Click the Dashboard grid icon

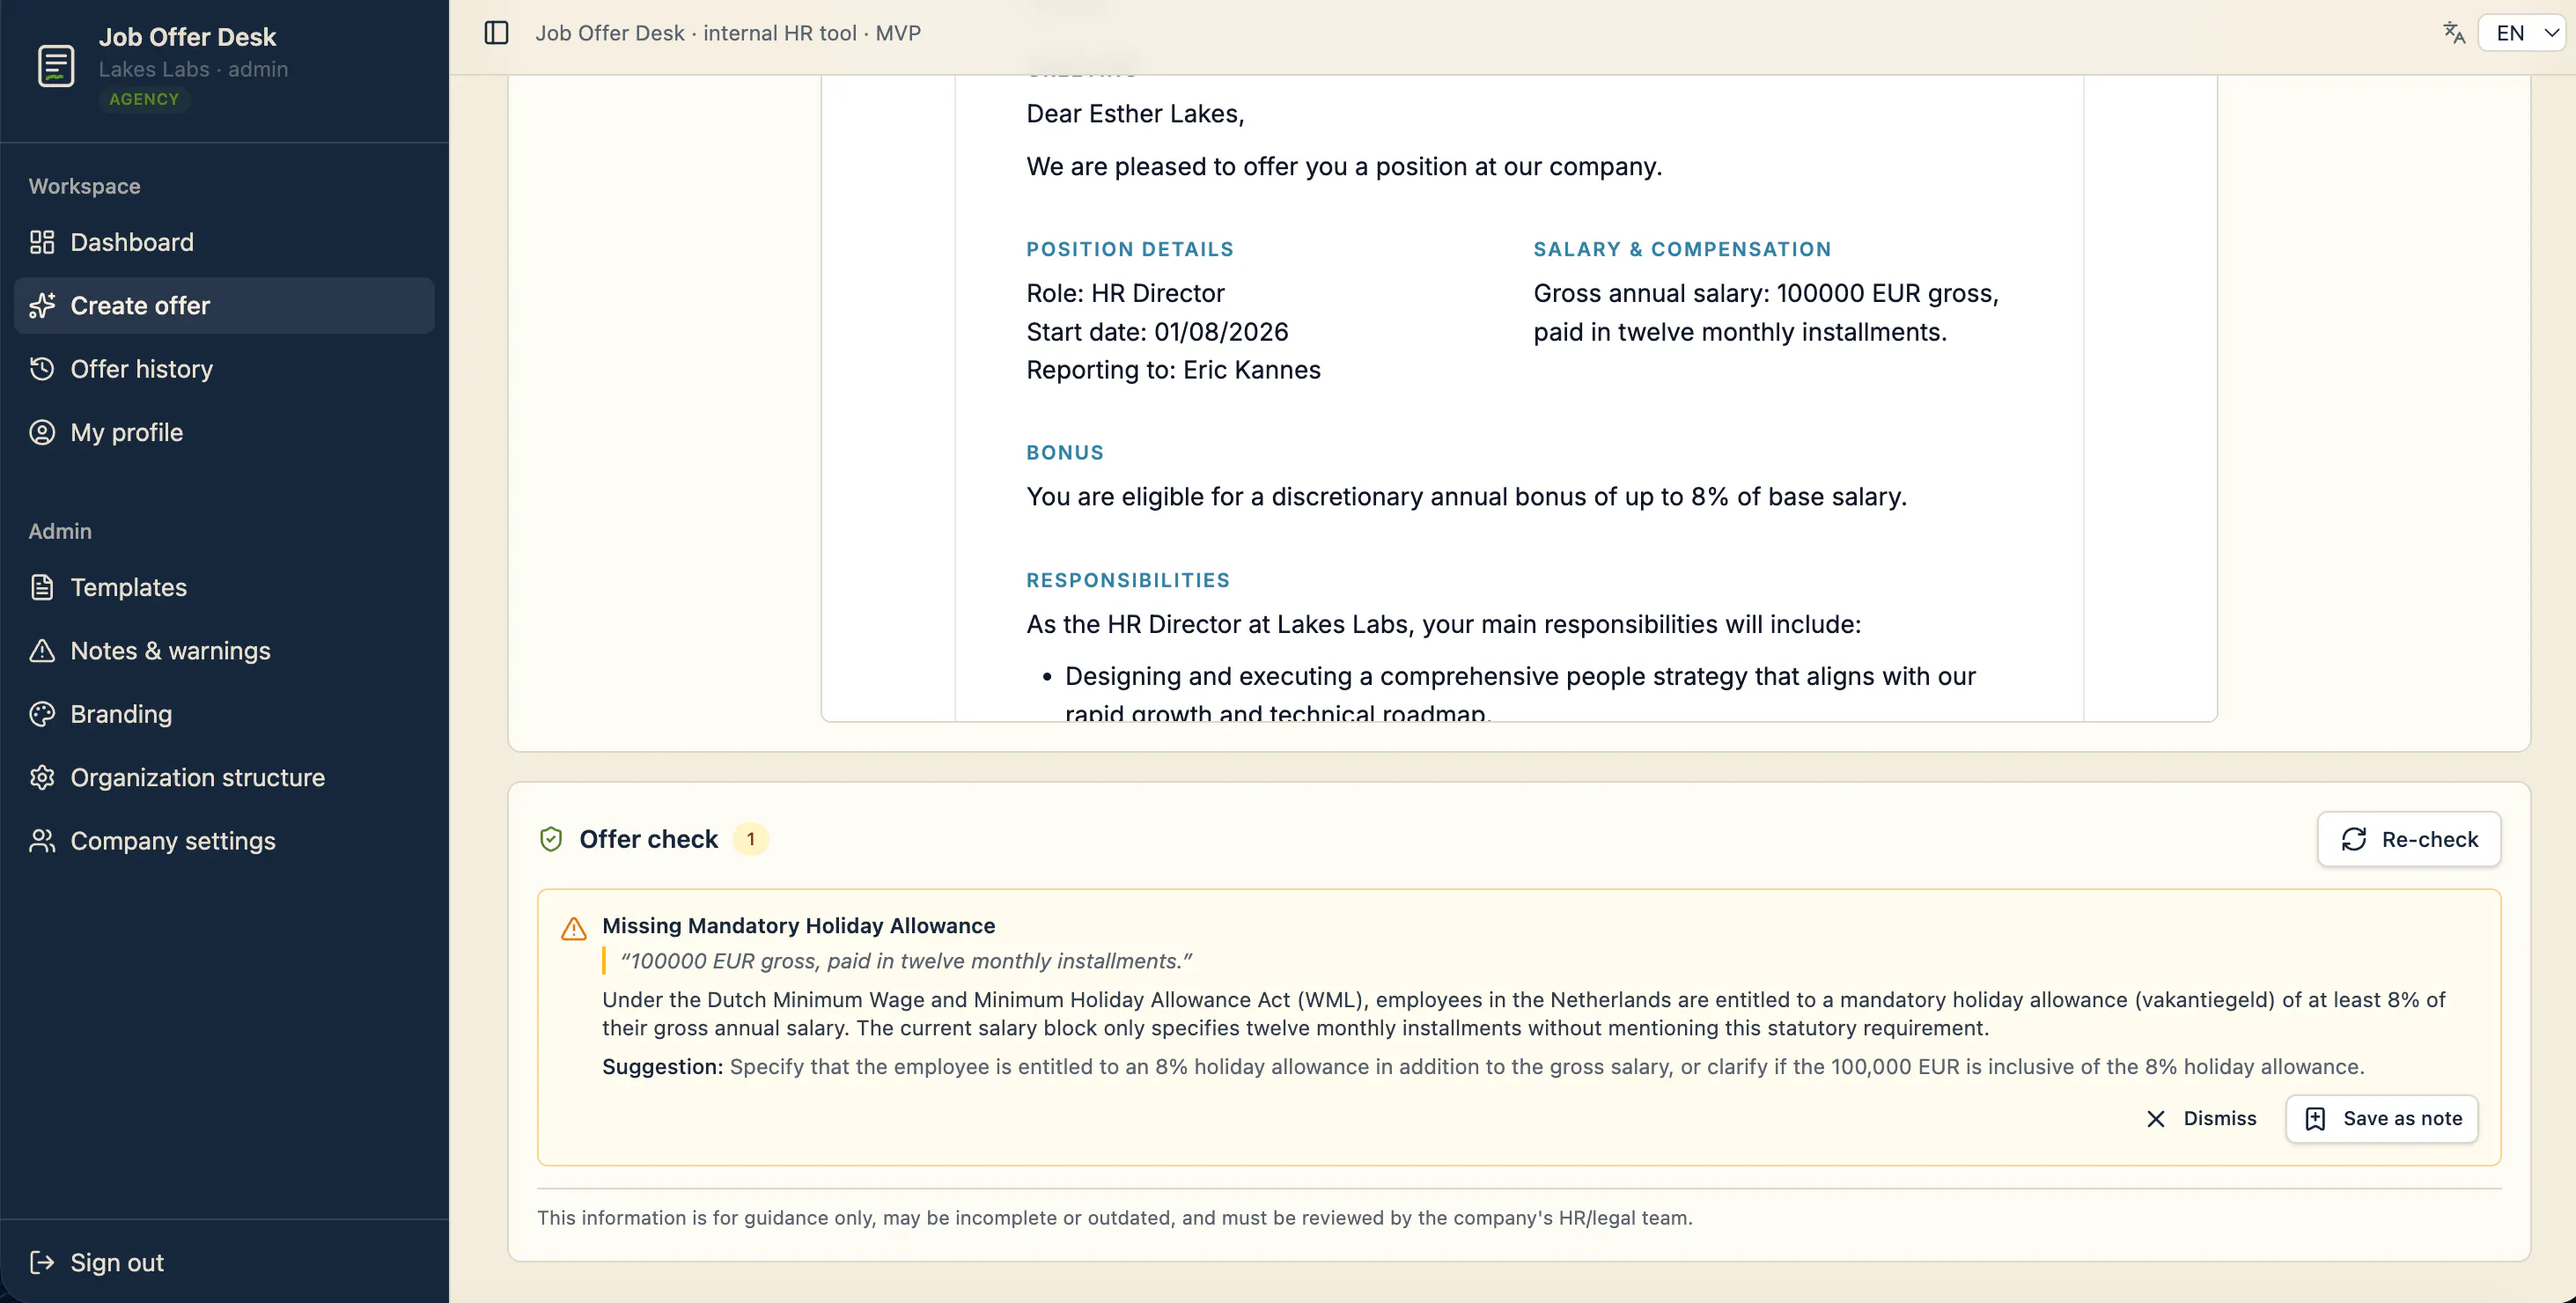tap(42, 242)
